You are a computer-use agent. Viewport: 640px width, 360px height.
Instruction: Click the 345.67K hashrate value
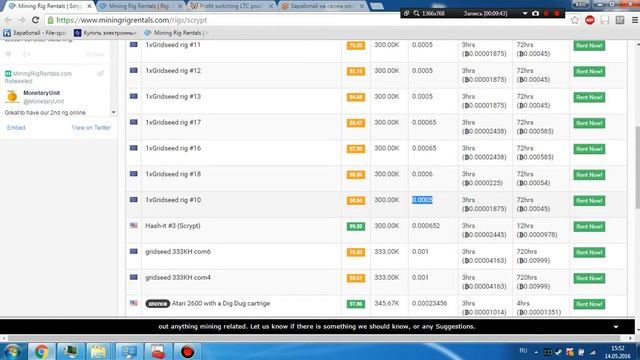pos(387,303)
